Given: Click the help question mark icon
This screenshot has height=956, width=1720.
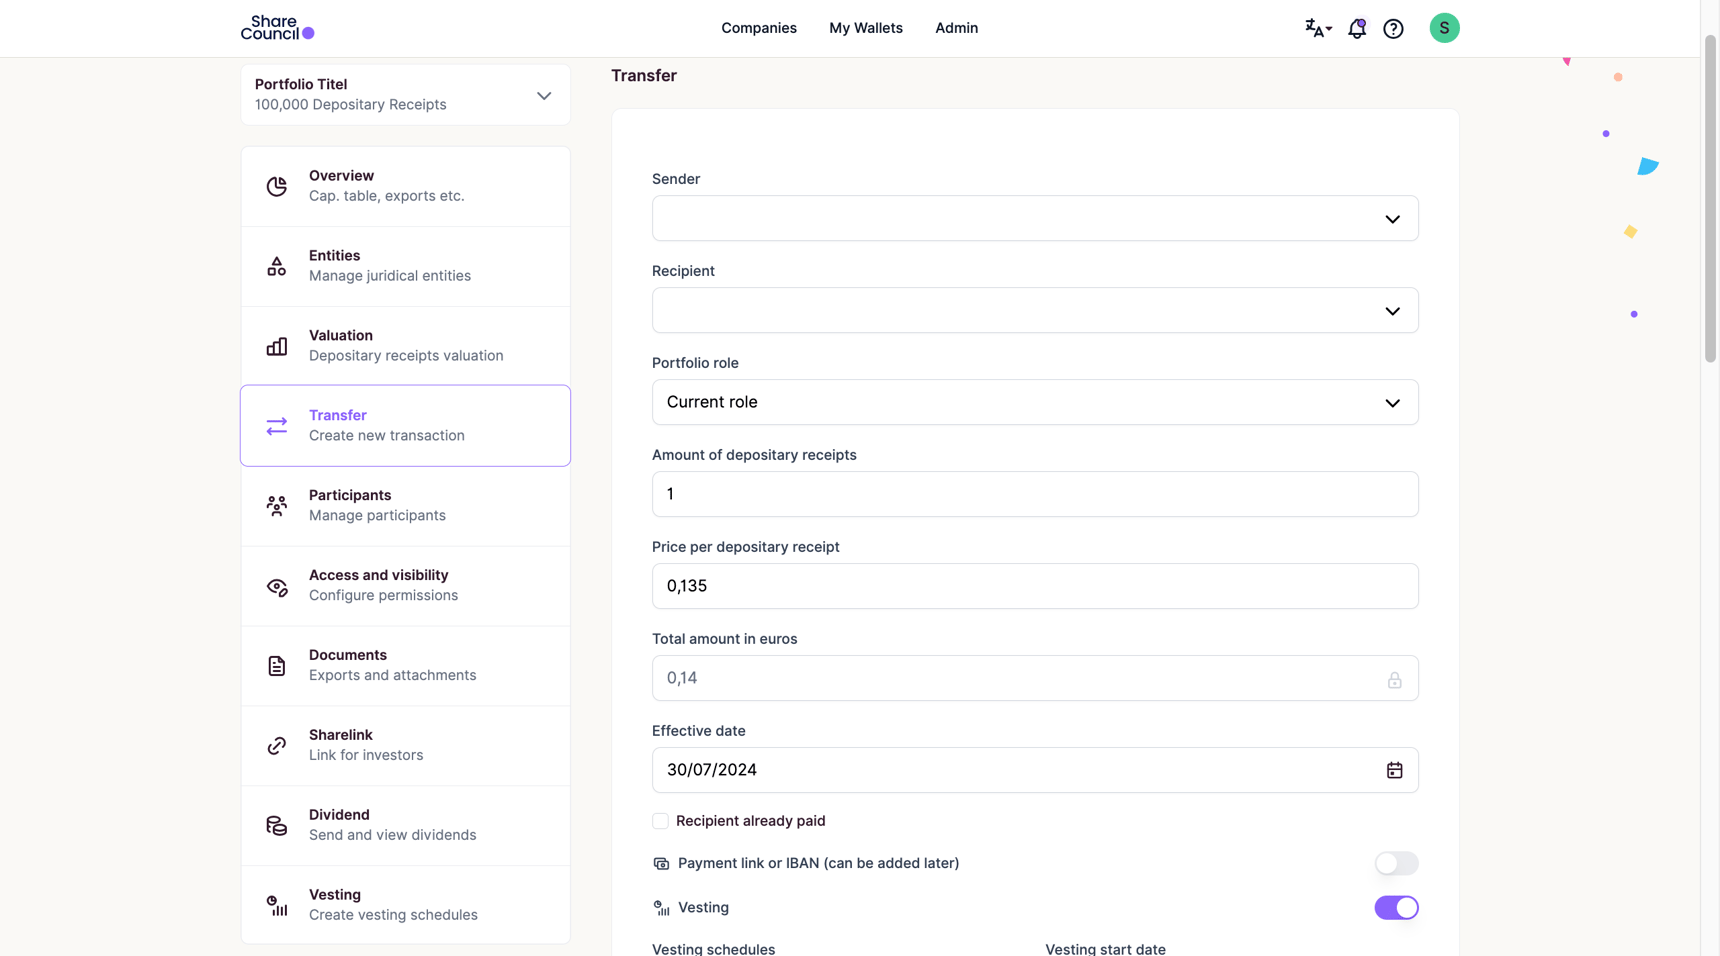Looking at the screenshot, I should pos(1393,29).
